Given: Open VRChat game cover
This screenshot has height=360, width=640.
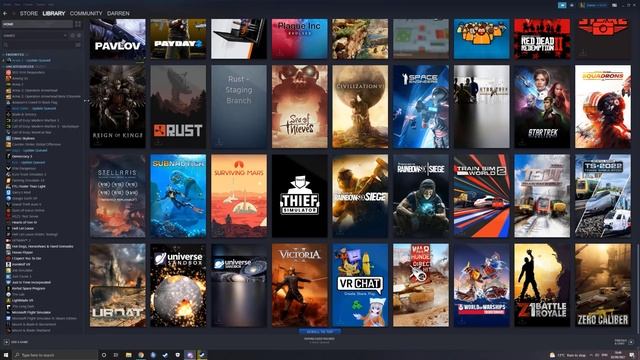Looking at the screenshot, I should (360, 285).
